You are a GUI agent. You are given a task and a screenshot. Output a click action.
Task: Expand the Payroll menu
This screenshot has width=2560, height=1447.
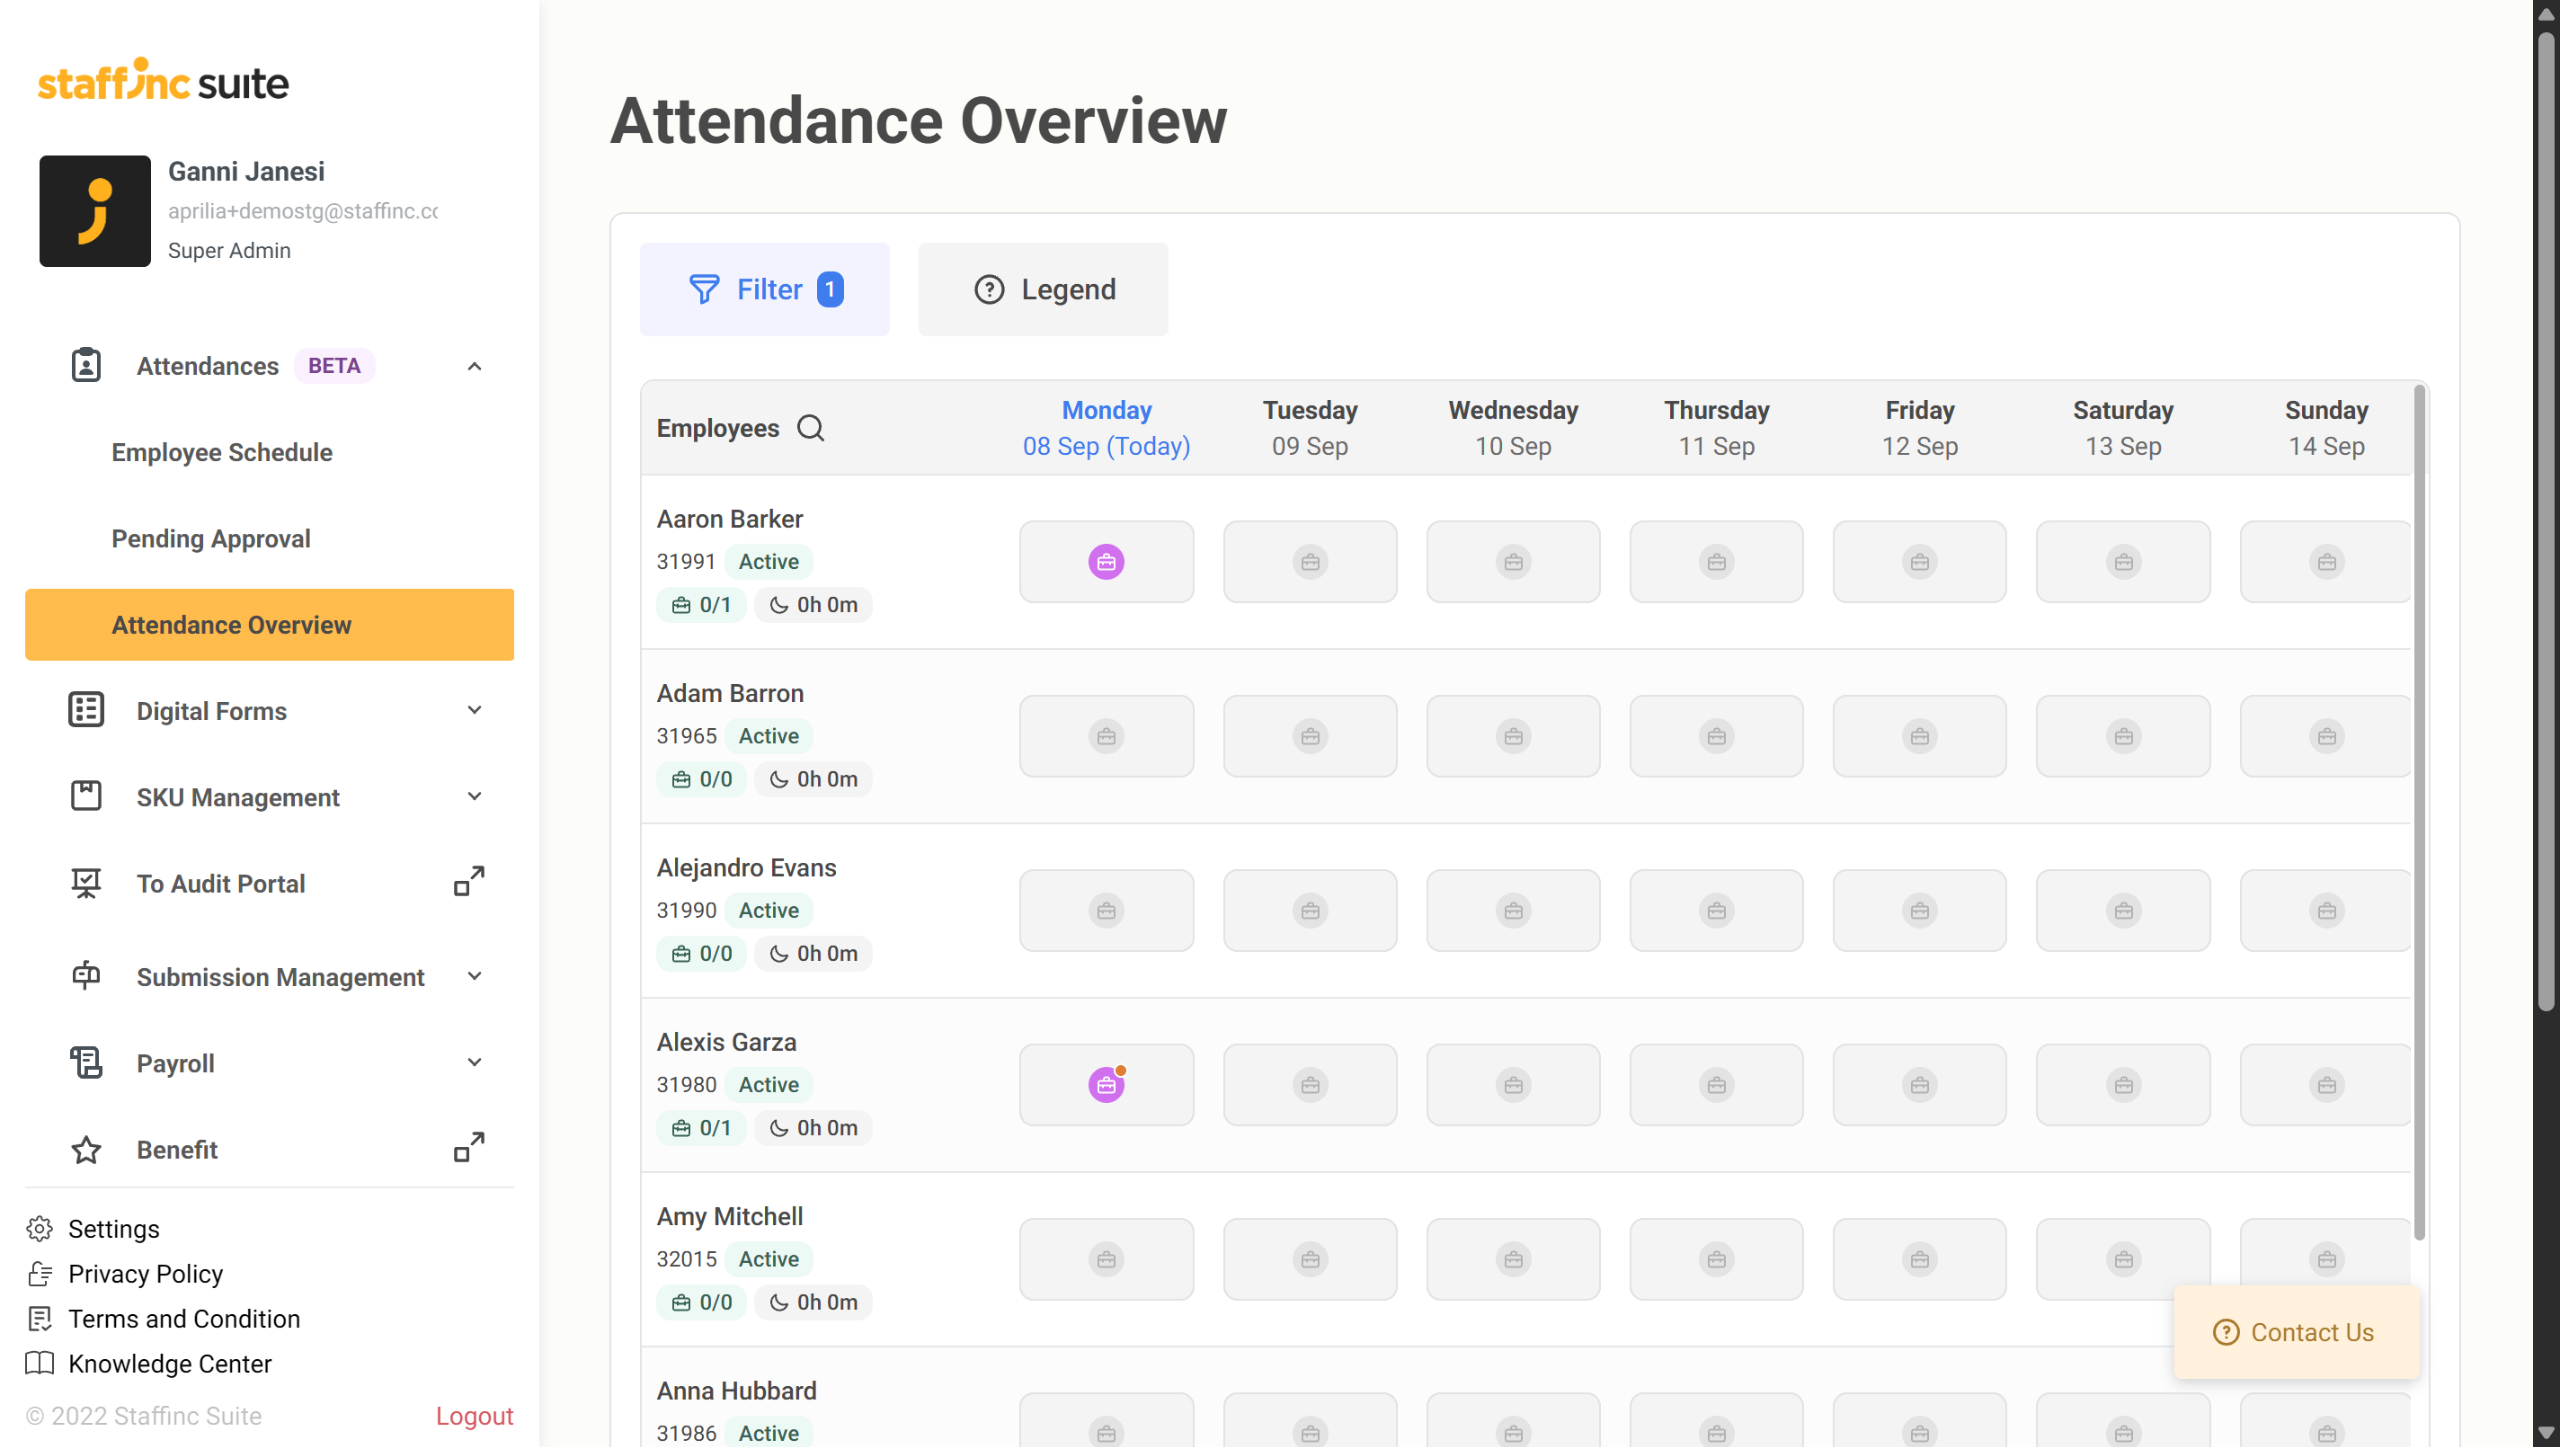click(475, 1063)
